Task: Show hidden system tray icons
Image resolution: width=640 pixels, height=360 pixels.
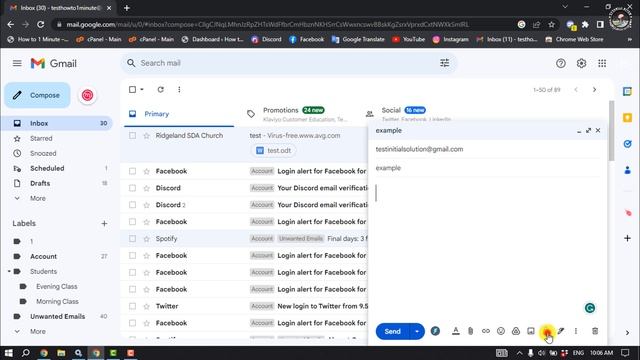Action: pos(519,353)
